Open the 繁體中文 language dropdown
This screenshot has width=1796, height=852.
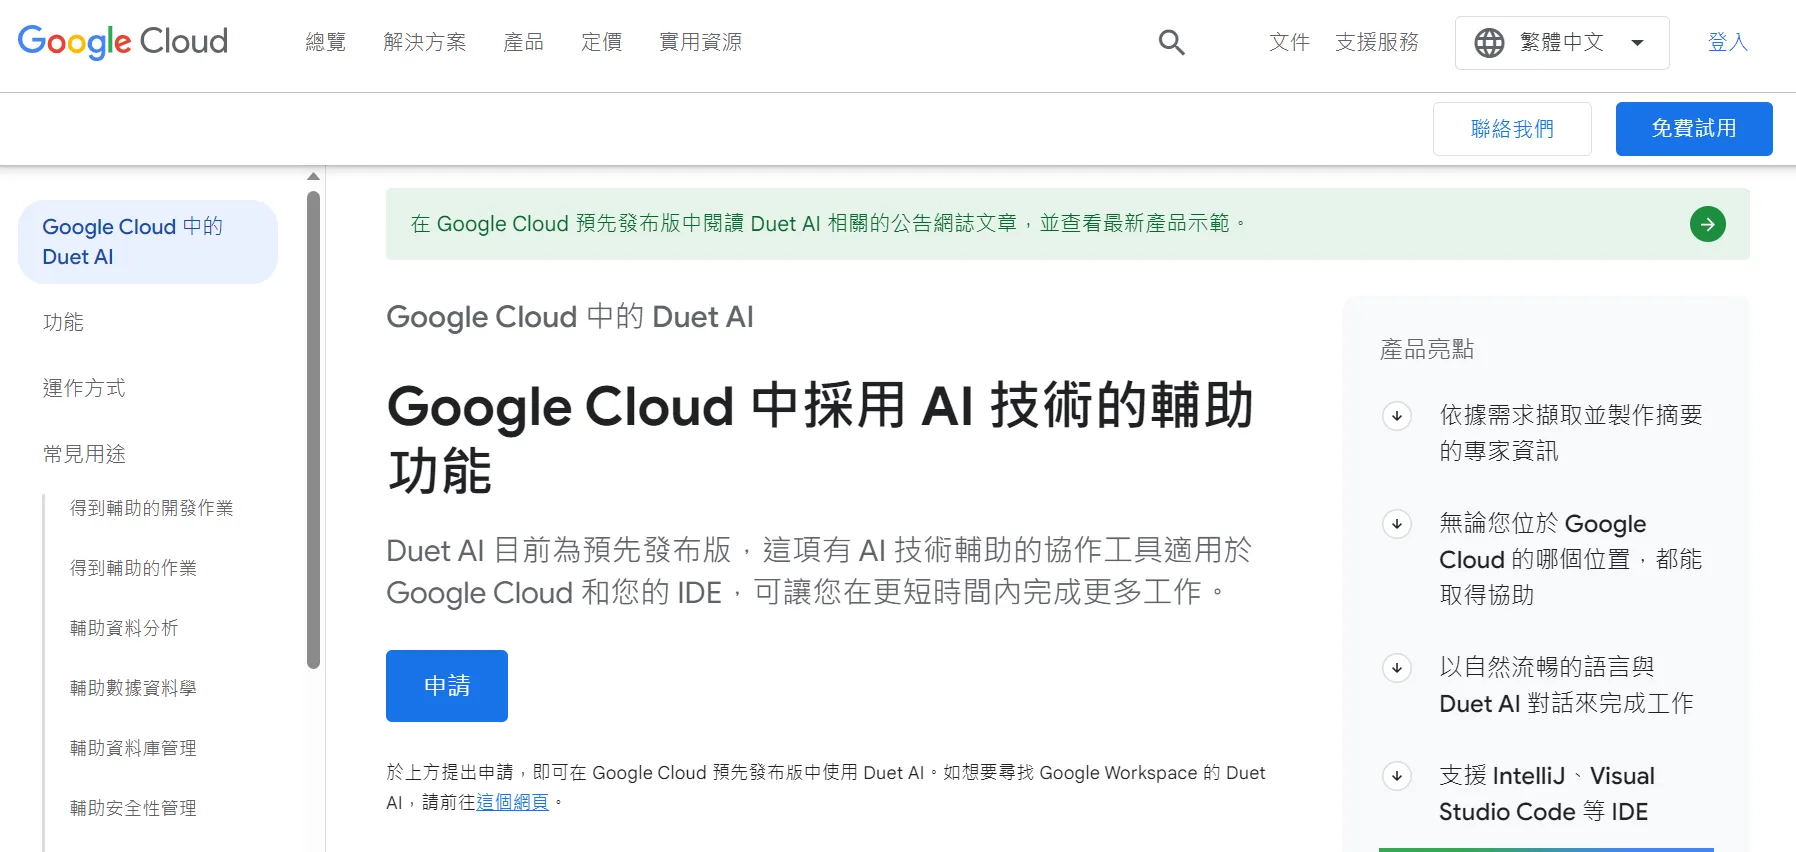(1562, 43)
